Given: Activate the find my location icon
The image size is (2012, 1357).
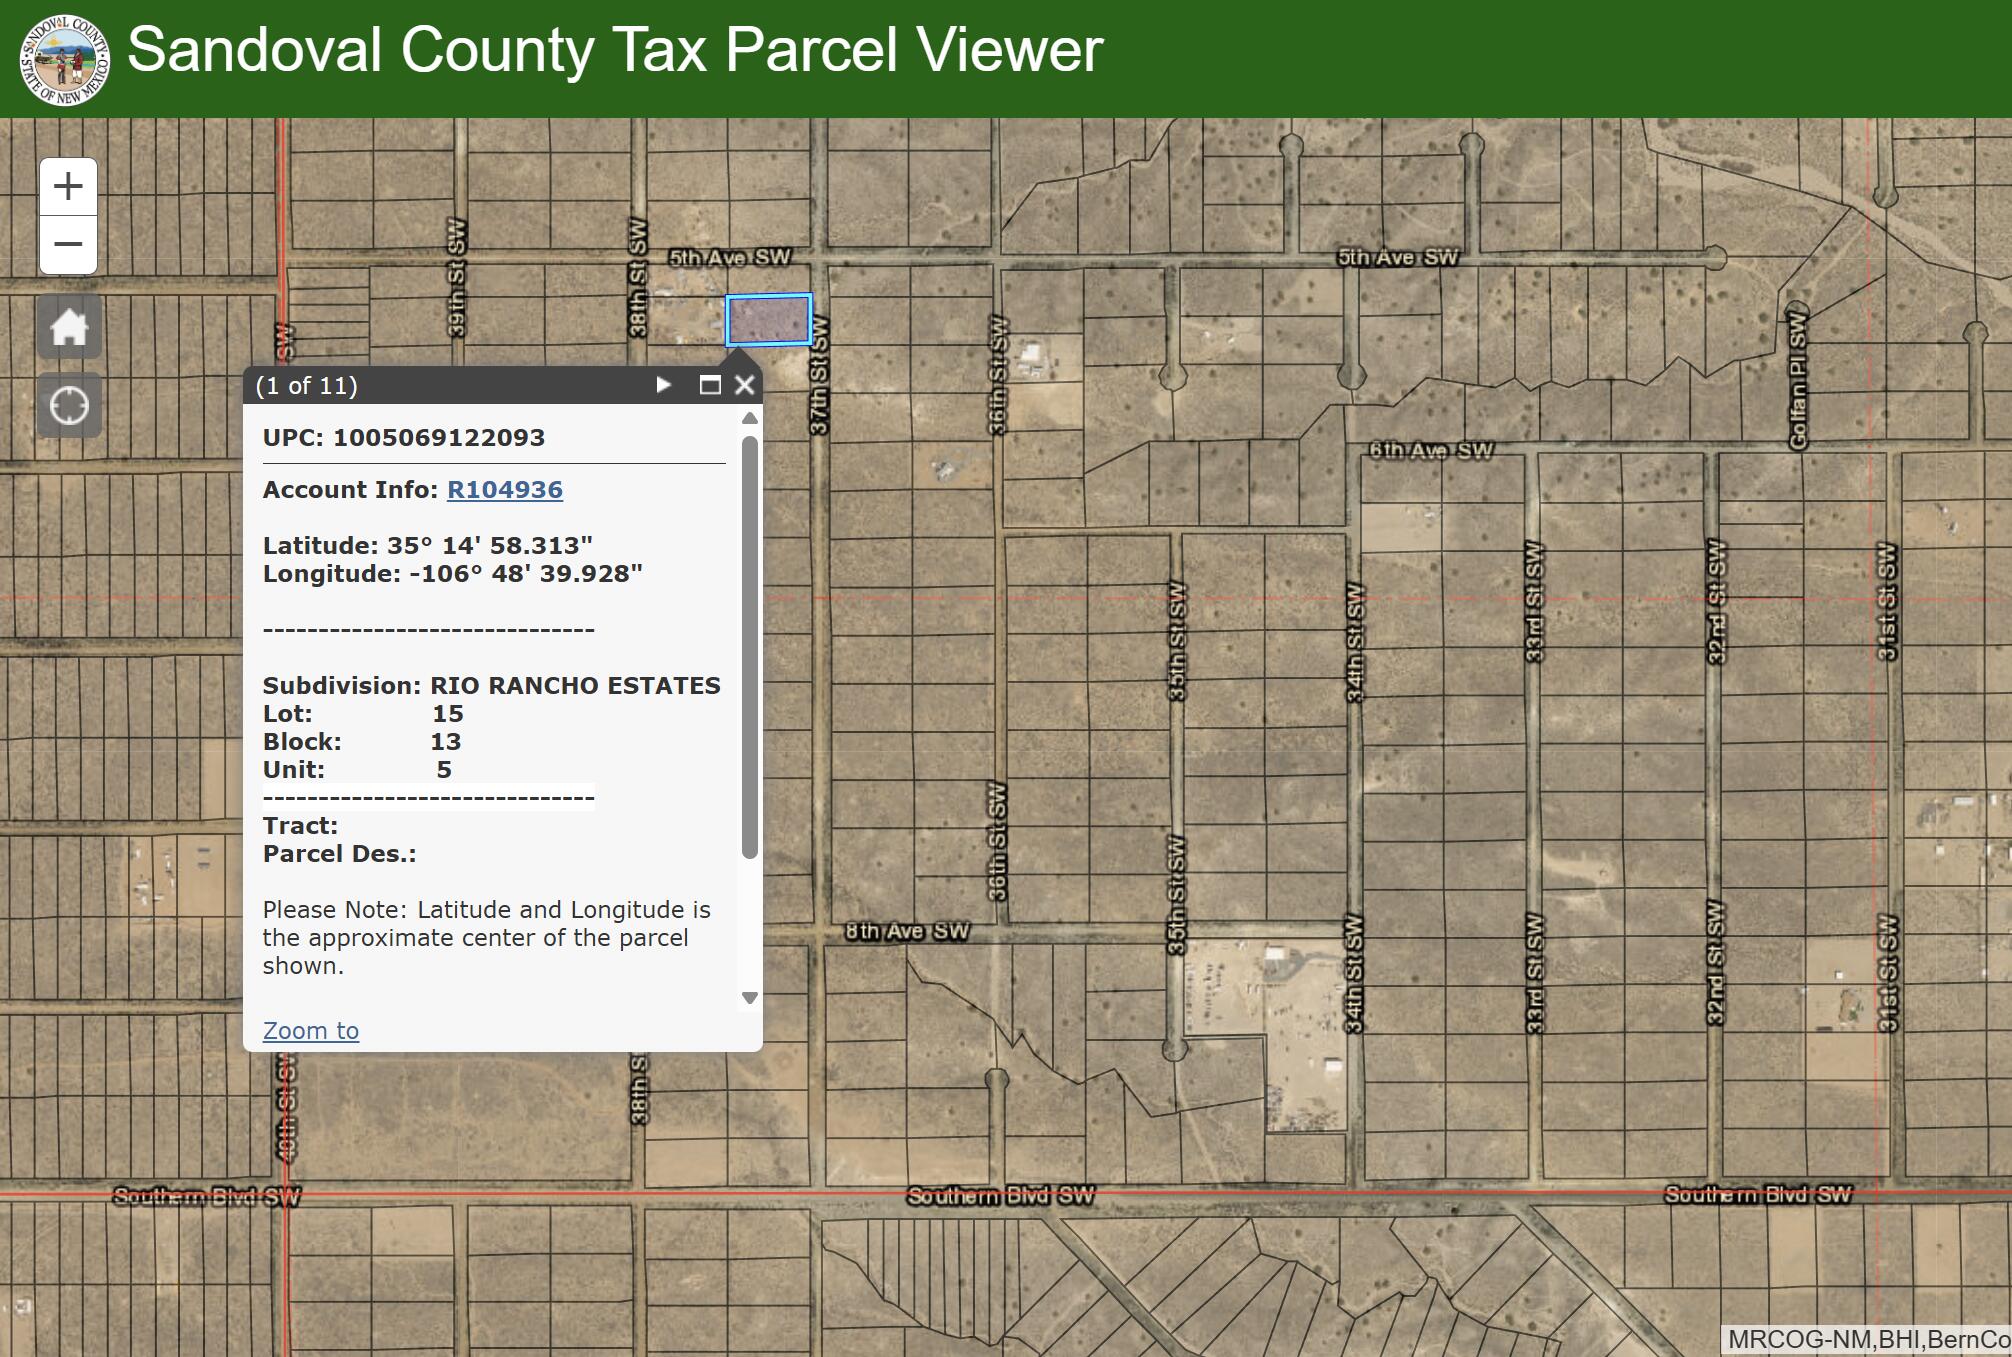Looking at the screenshot, I should click(x=69, y=406).
